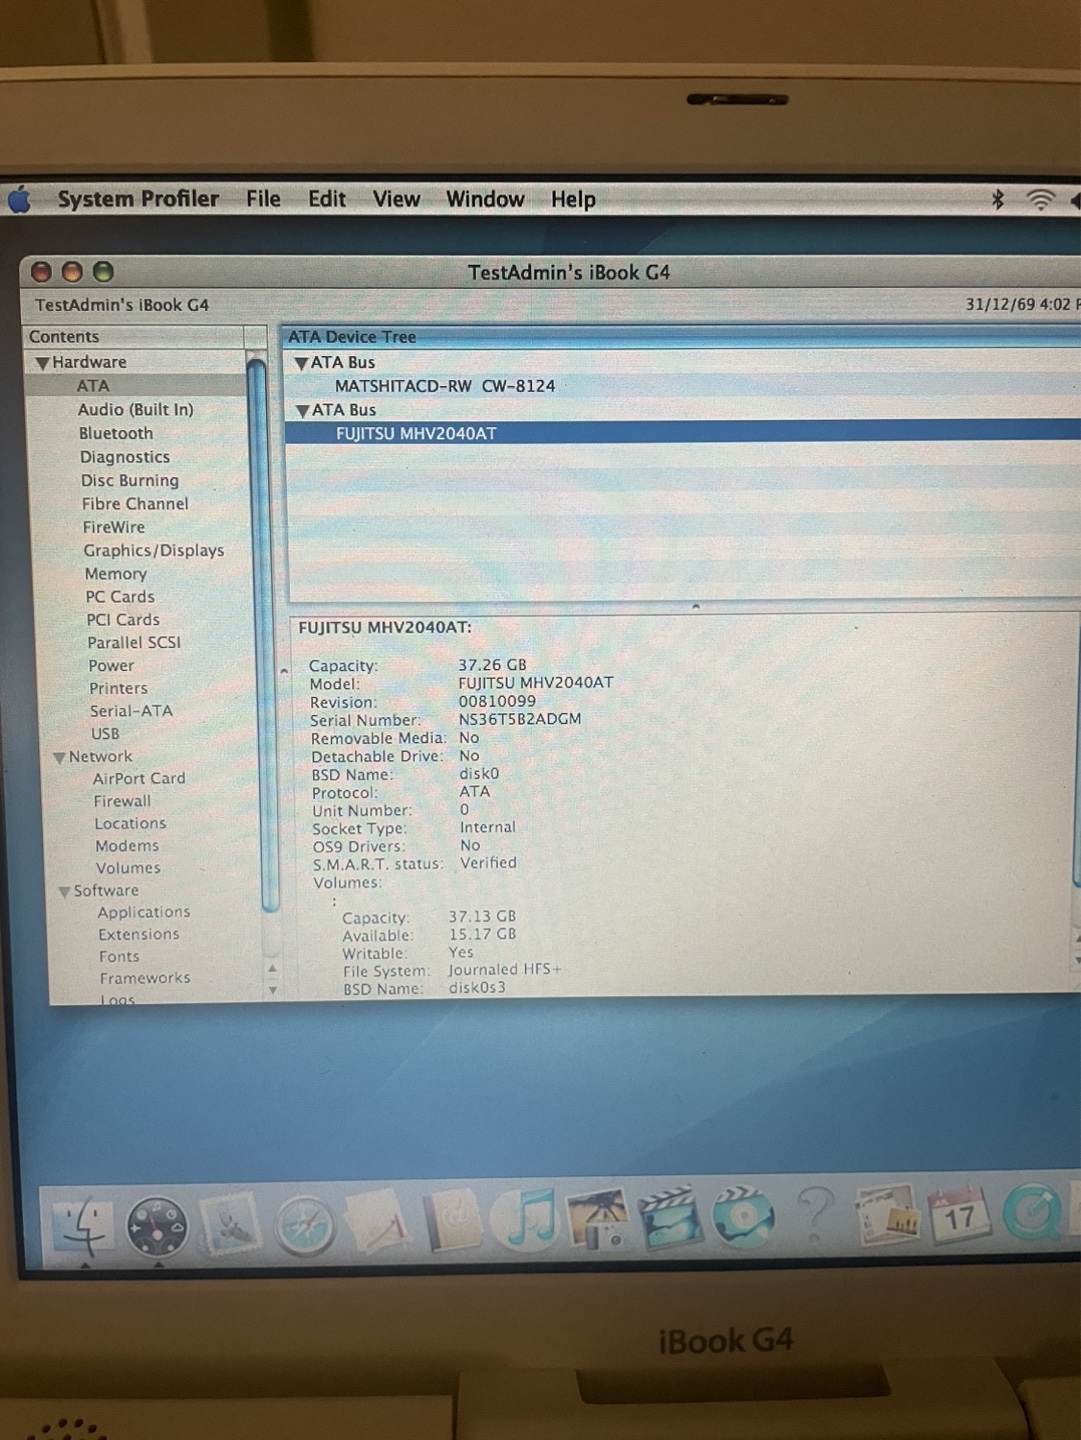Open the File menu

263,199
